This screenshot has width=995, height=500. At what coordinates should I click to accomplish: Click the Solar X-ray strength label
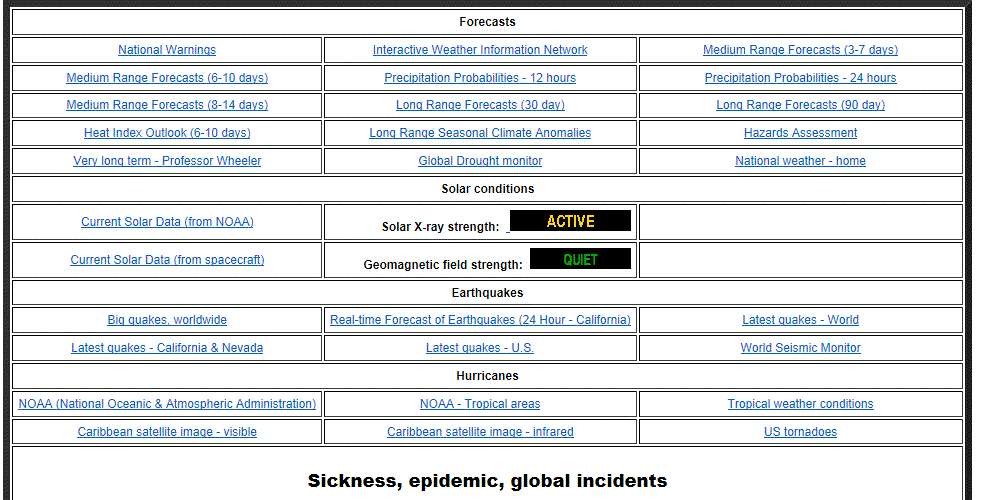tap(440, 227)
